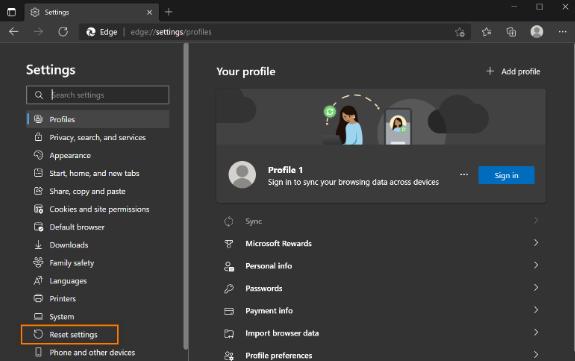
Task: Open Passwords row
Action: (x=381, y=288)
